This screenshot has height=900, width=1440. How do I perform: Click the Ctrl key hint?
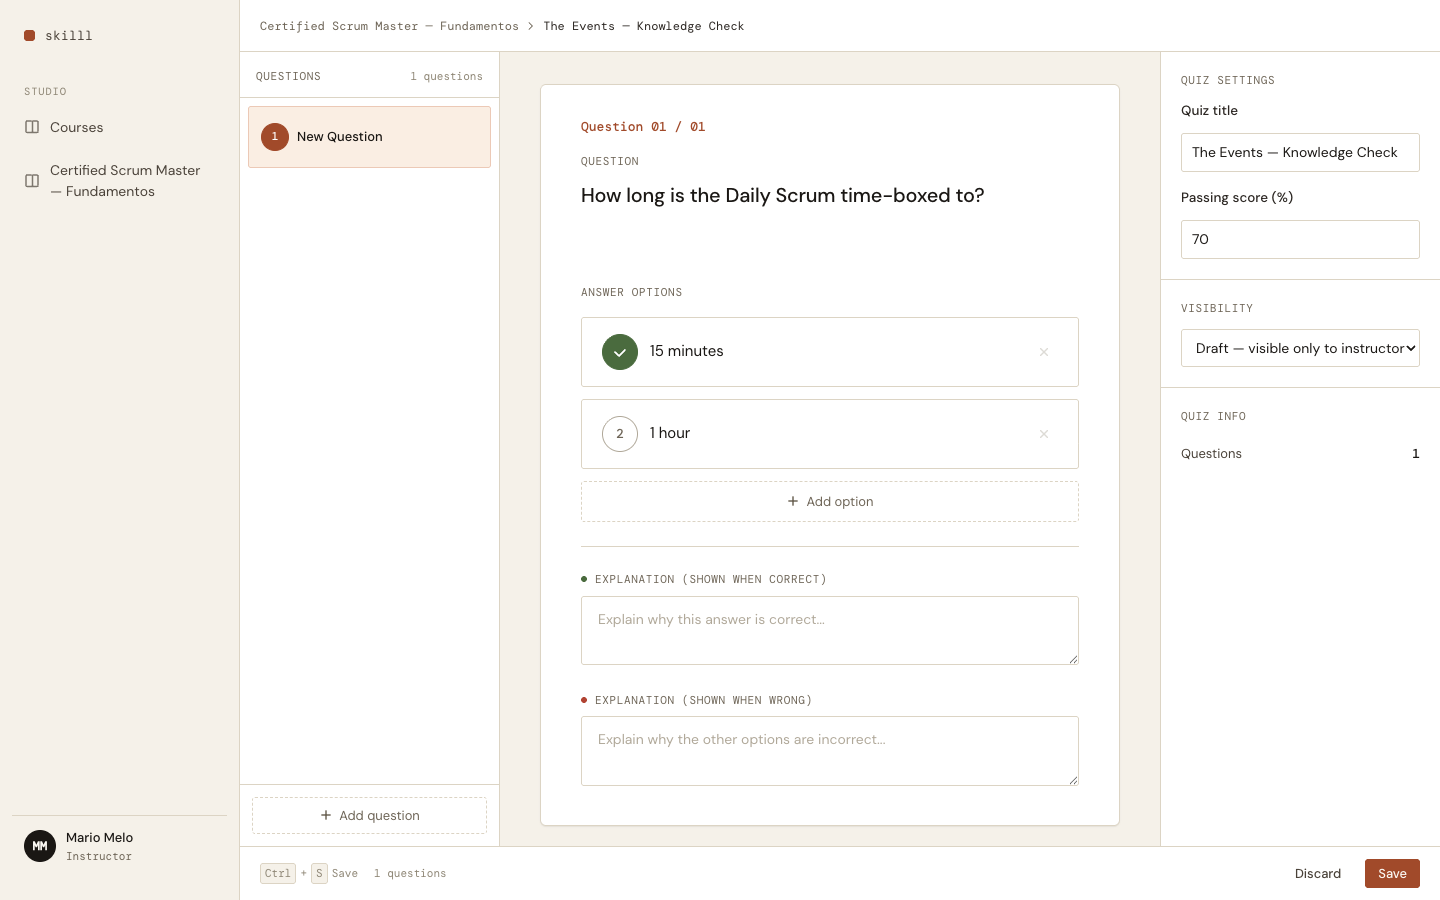(x=278, y=873)
